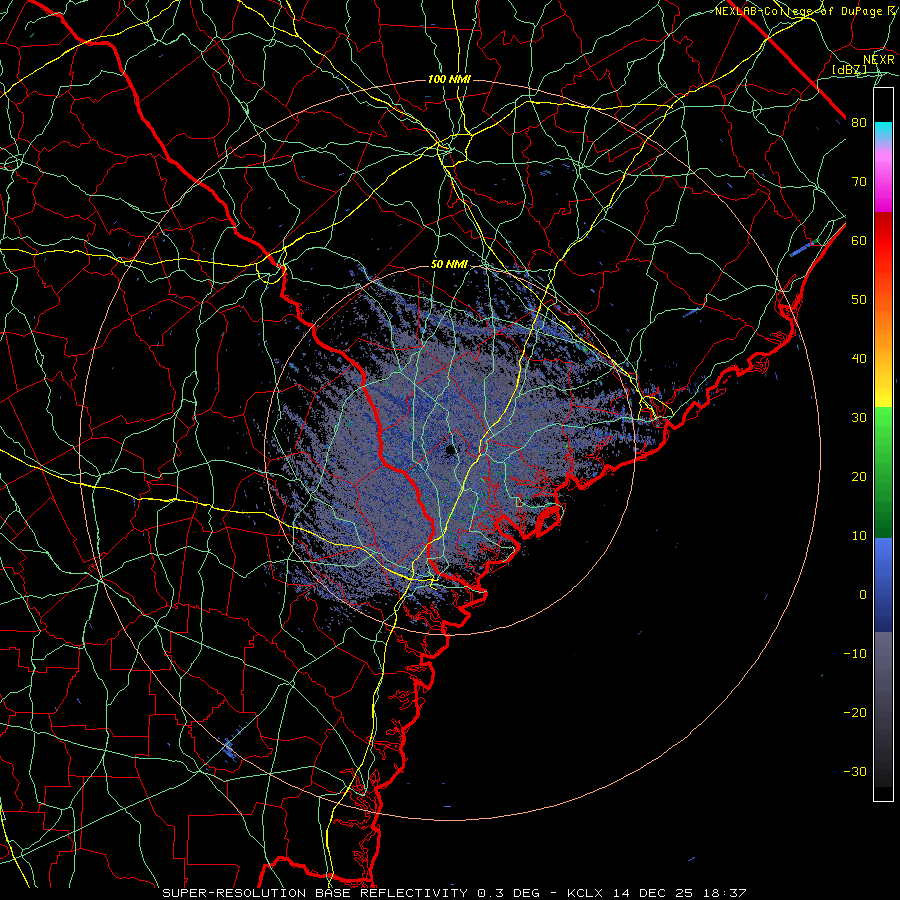900x900 pixels.
Task: Click the "[dBZ]" units label
Action: tap(849, 70)
